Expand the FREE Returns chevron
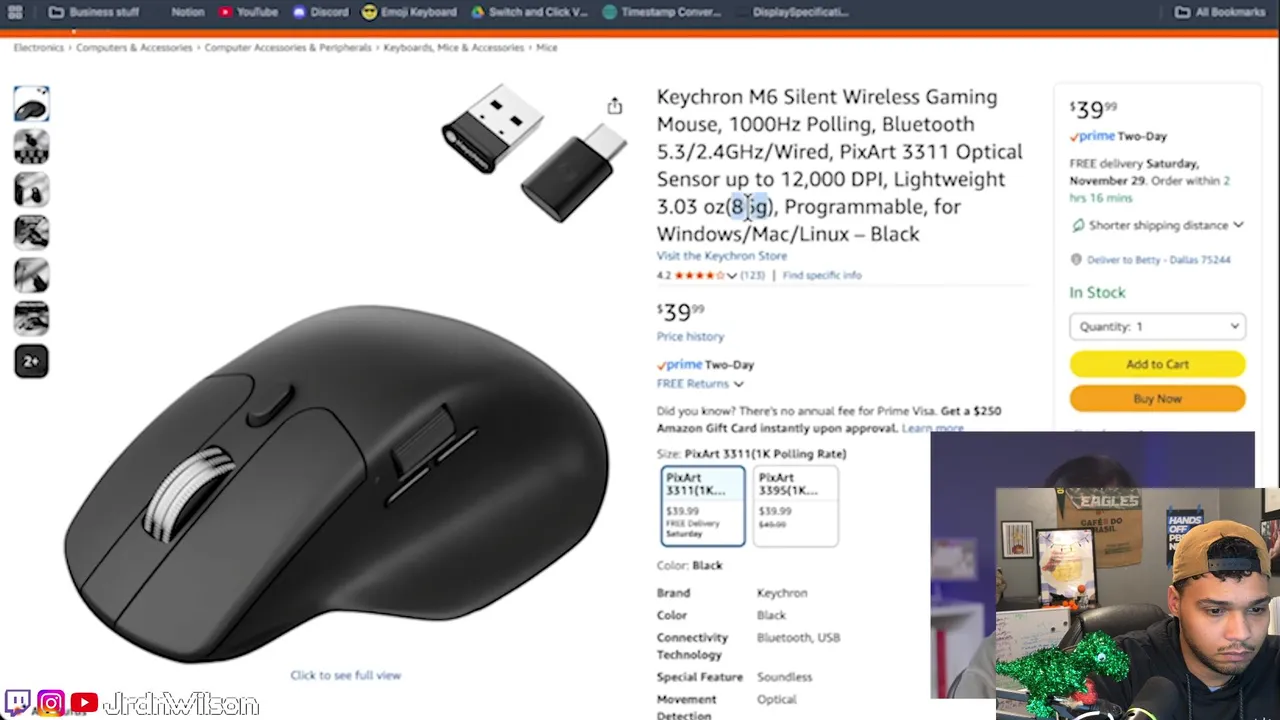The width and height of the screenshot is (1280, 720). coord(738,384)
